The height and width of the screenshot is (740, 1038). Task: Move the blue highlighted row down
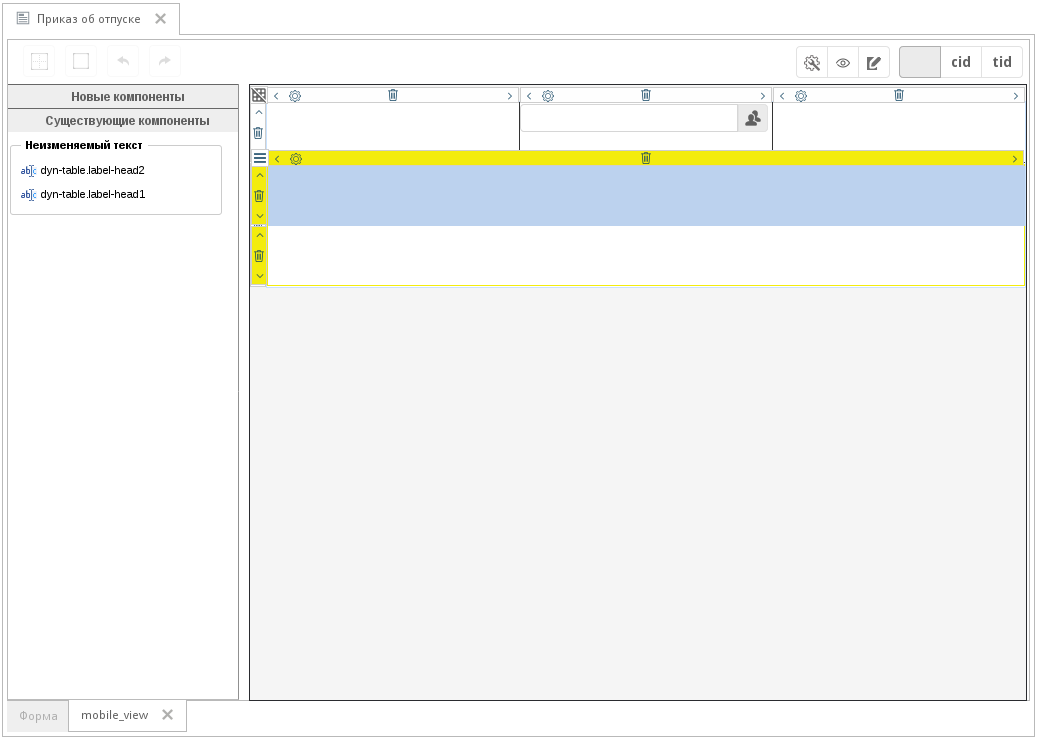(260, 216)
